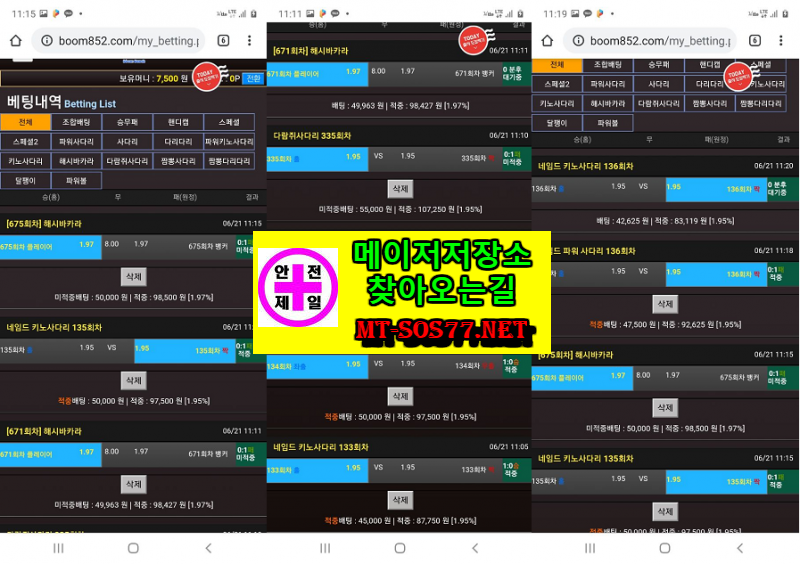Select the 전체 tab in left phone
Viewport: 800px width, 564px height.
coord(26,122)
